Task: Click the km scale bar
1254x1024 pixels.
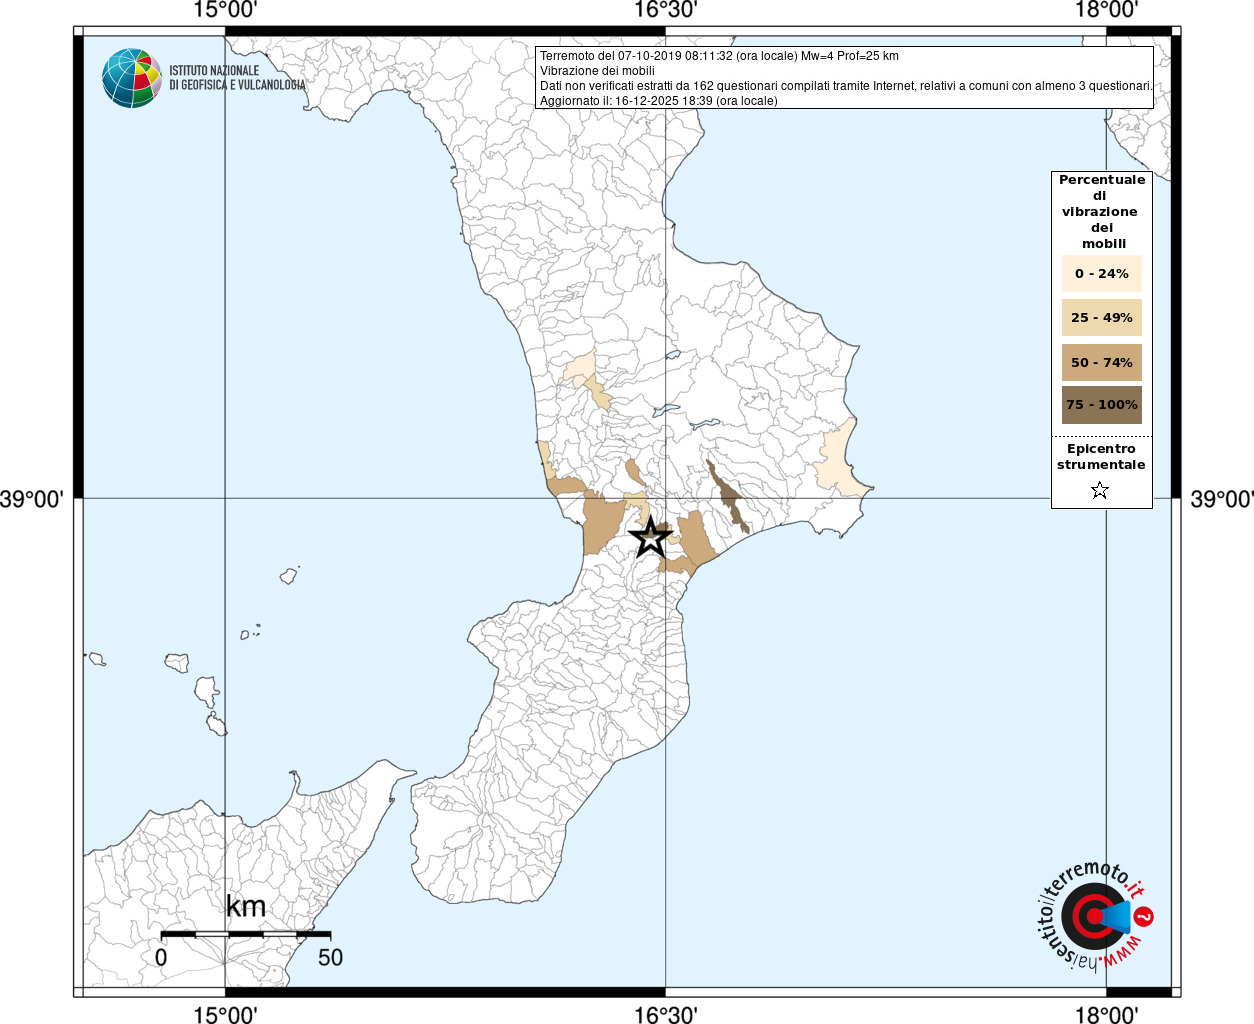Action: pos(246,934)
